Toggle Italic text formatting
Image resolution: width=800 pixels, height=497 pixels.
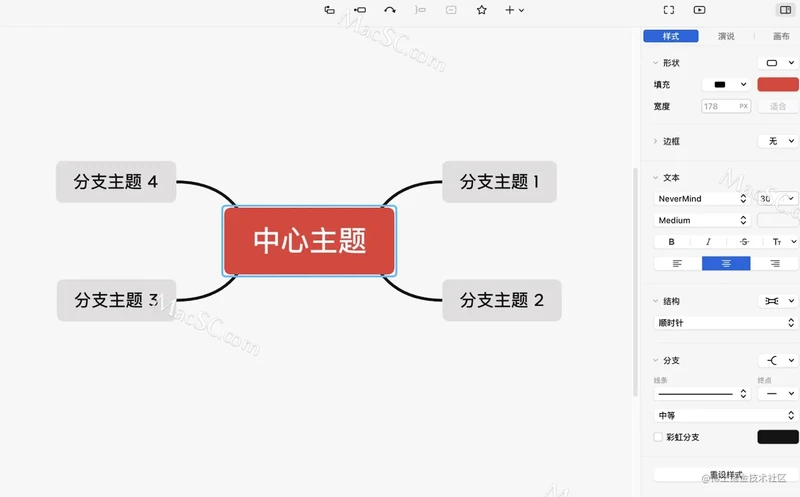(708, 242)
